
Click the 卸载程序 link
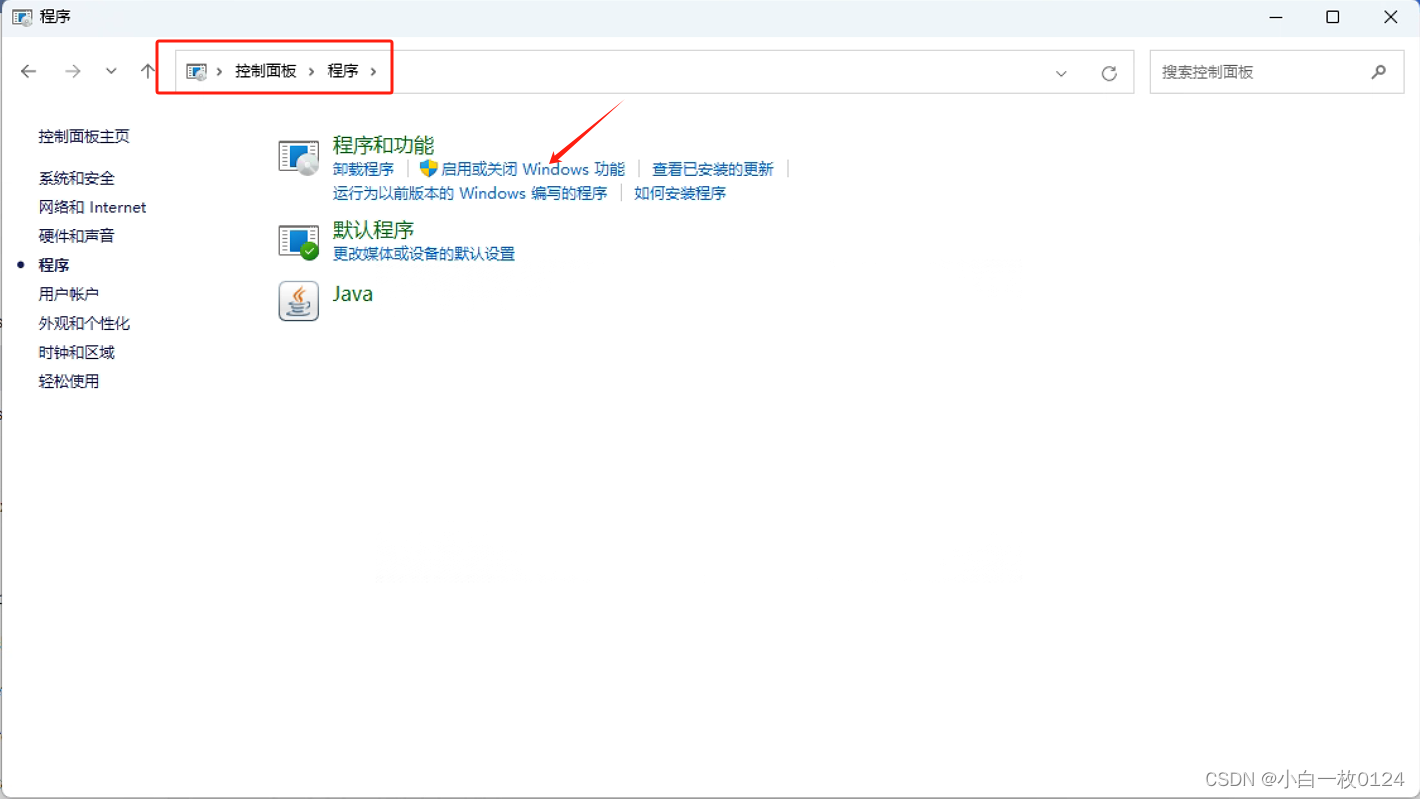pos(363,169)
